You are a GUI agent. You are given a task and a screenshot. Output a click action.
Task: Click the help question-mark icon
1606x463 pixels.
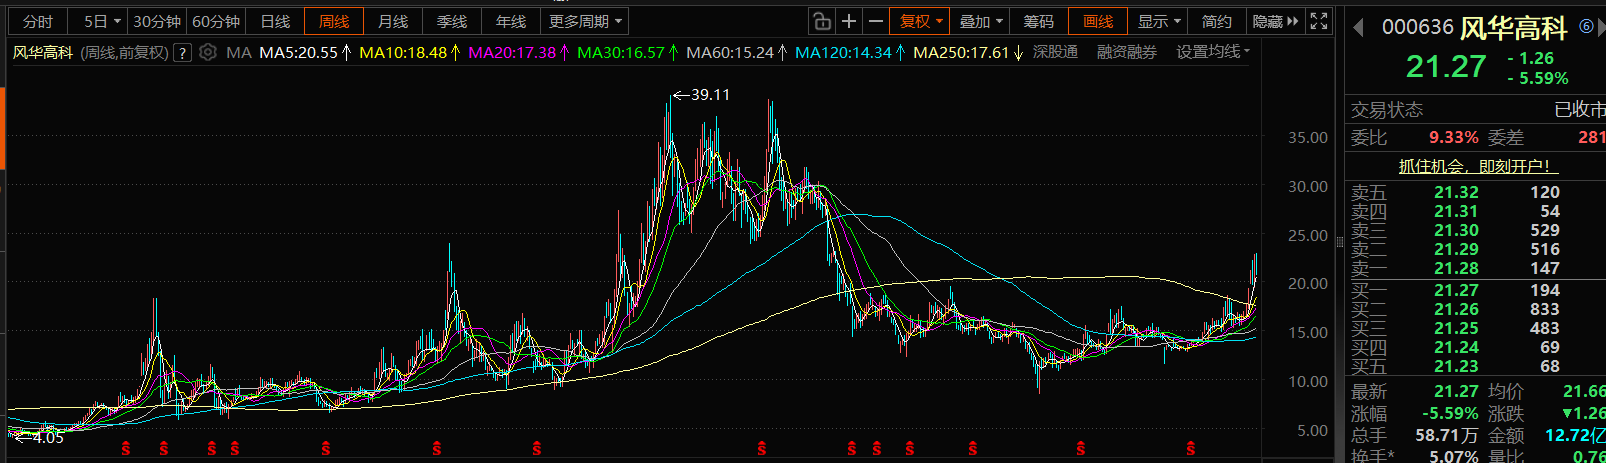182,53
